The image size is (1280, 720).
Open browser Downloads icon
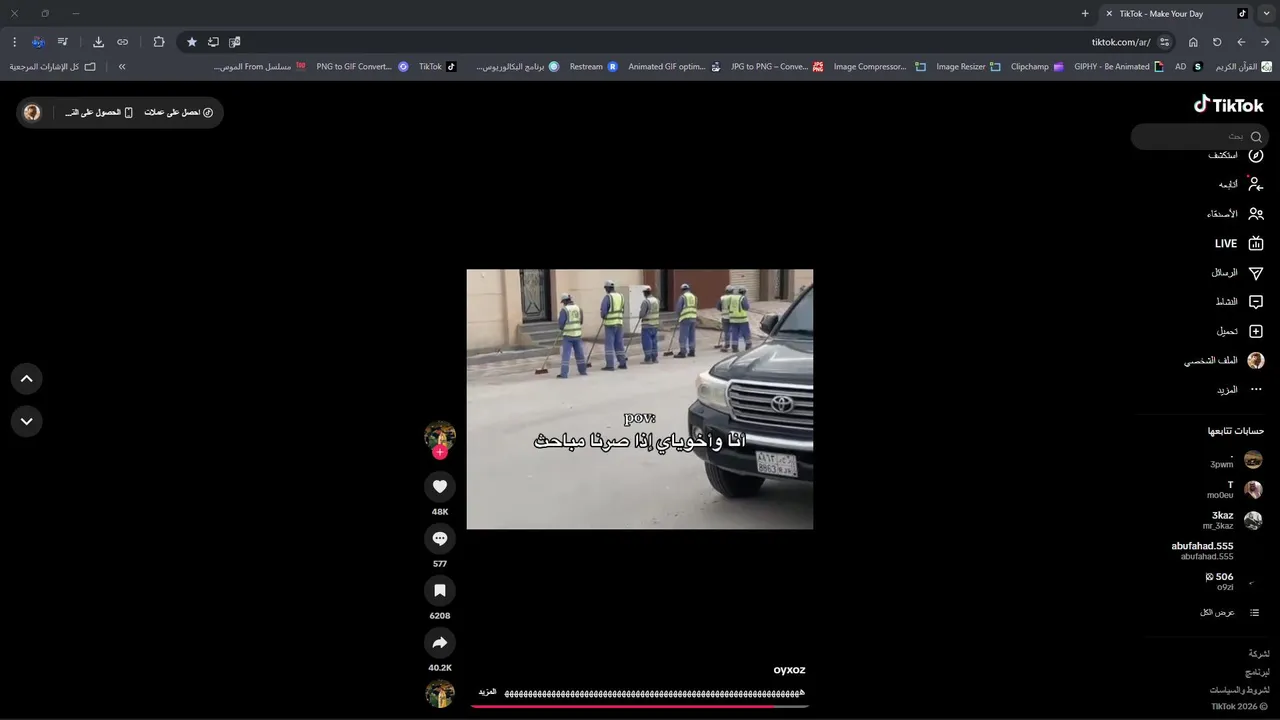pyautogui.click(x=98, y=42)
